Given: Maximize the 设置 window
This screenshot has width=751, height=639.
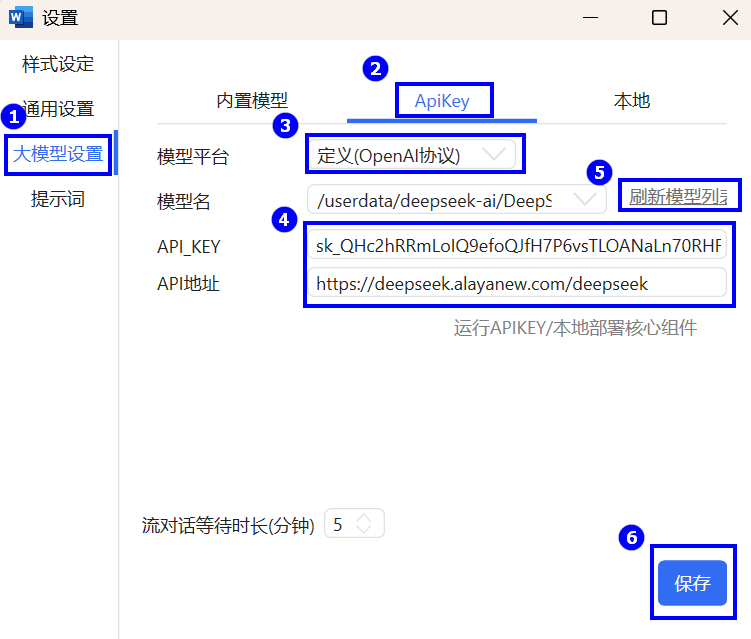Looking at the screenshot, I should pyautogui.click(x=659, y=17).
